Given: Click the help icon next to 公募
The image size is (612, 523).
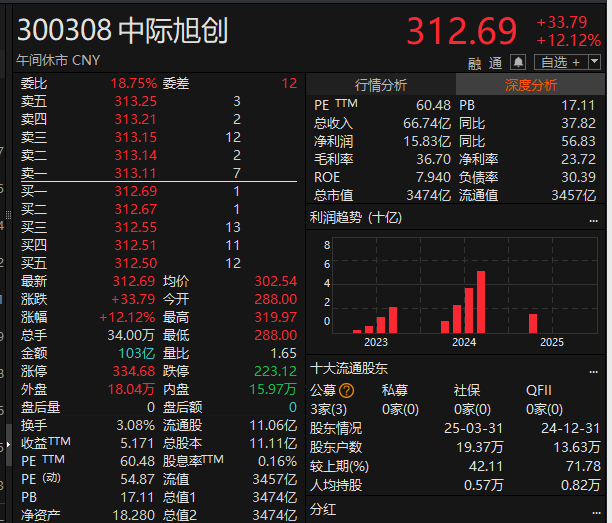Looking at the screenshot, I should tap(347, 390).
